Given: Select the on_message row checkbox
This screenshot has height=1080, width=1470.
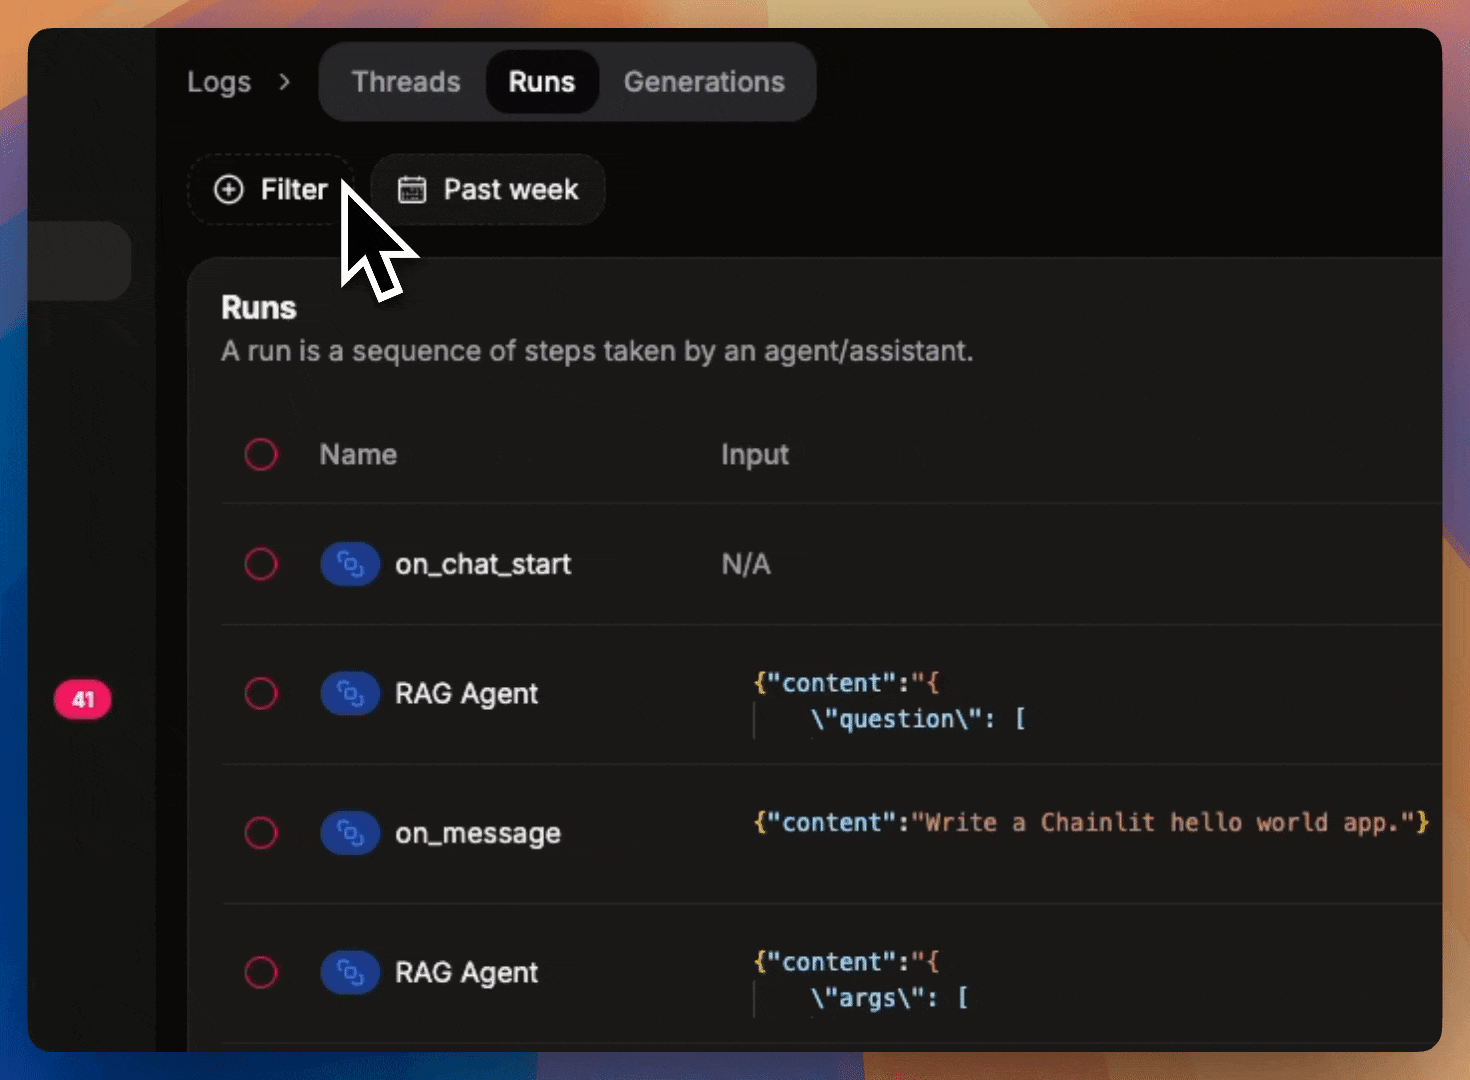Looking at the screenshot, I should click(261, 833).
